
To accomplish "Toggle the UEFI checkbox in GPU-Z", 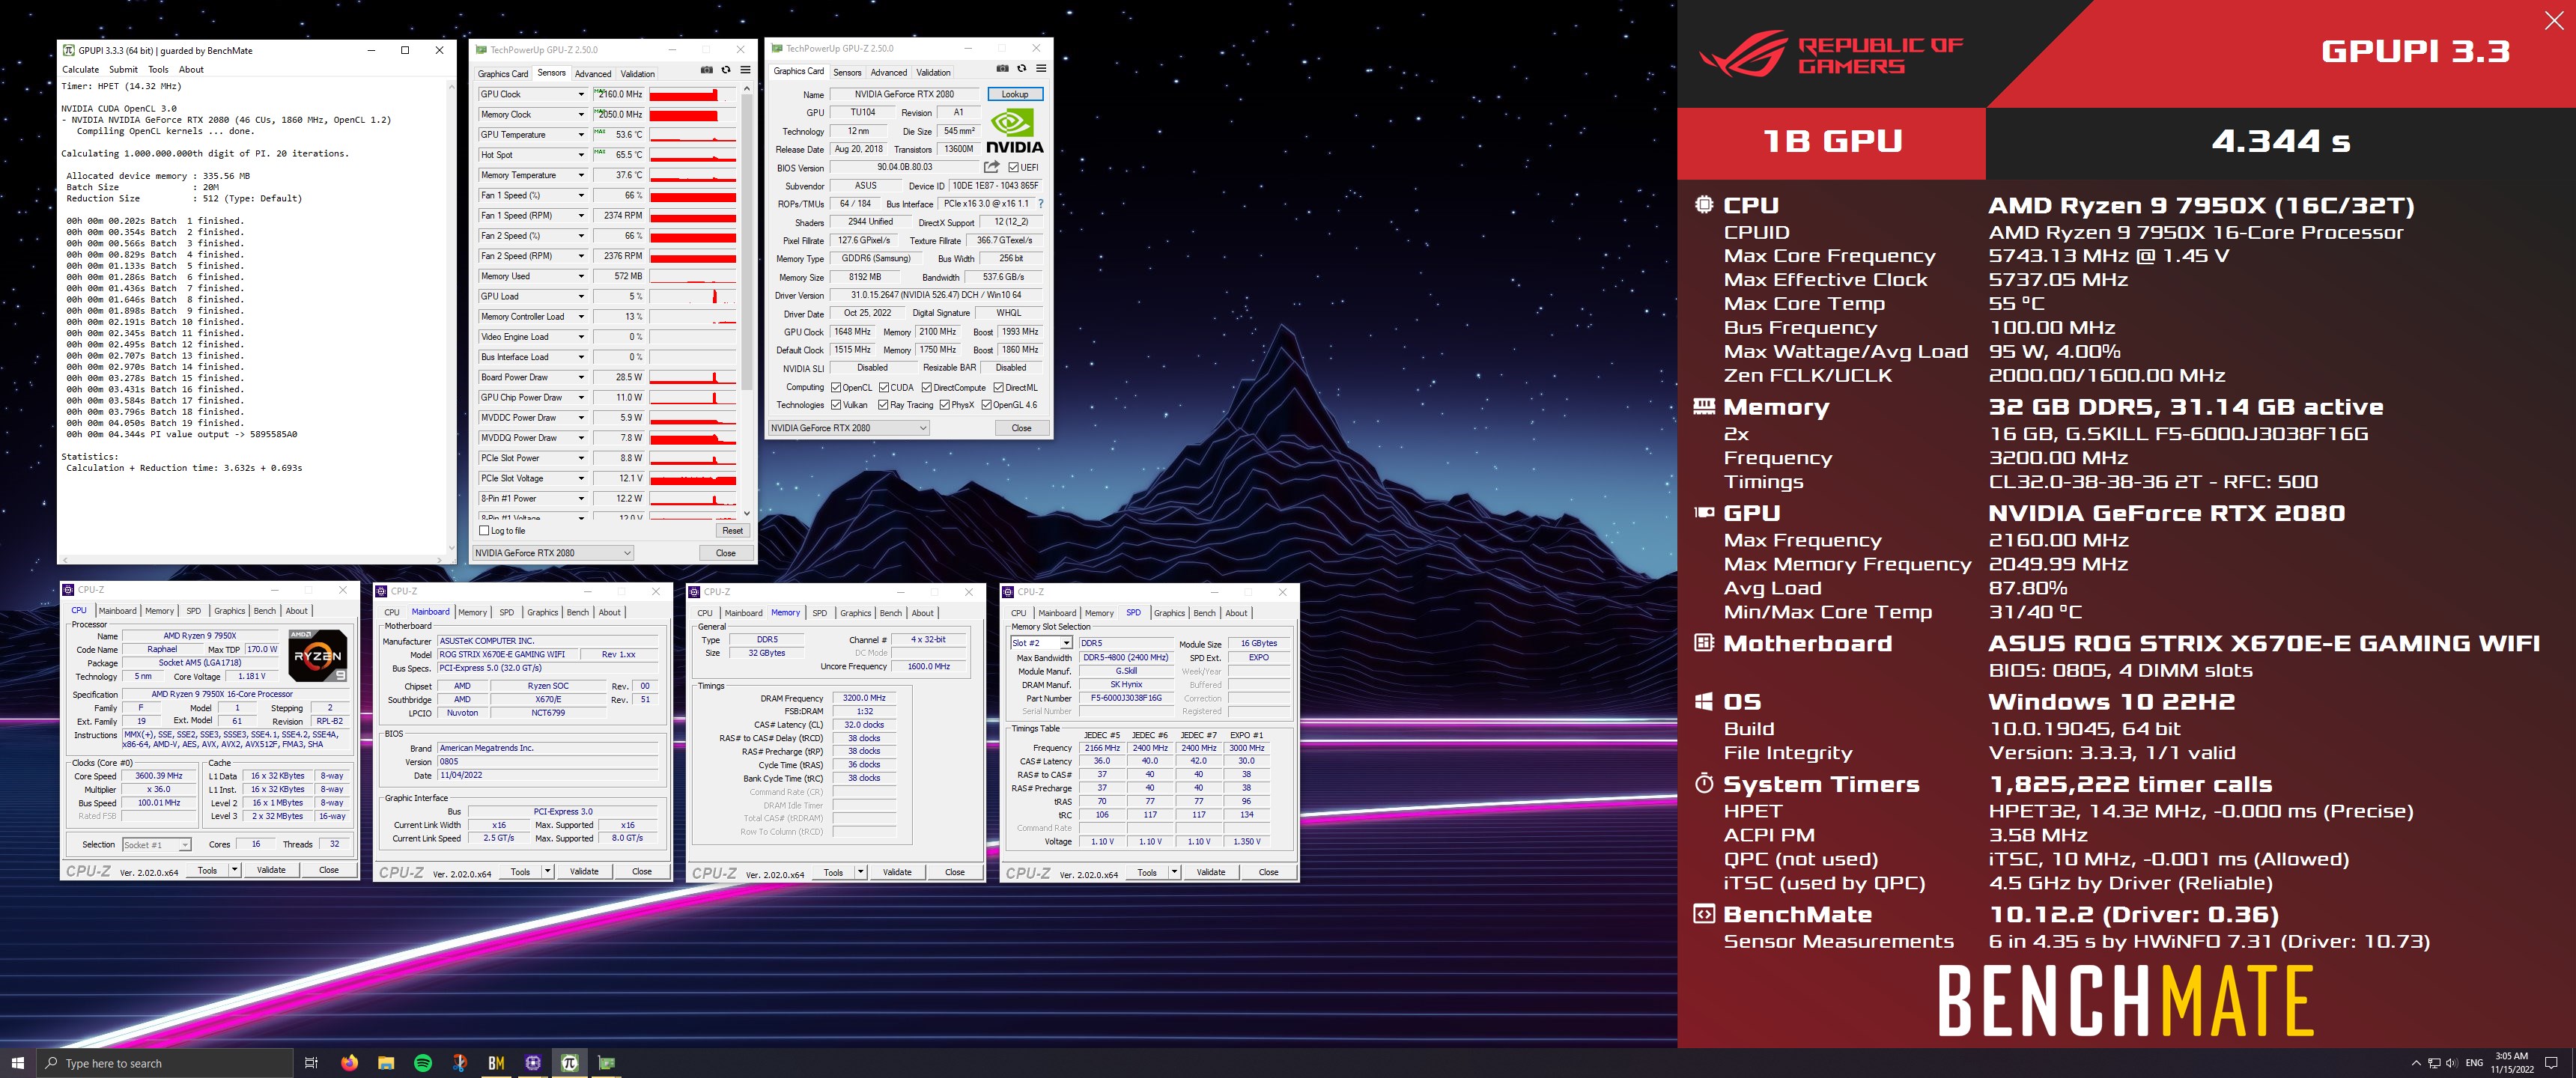I will (x=1014, y=168).
